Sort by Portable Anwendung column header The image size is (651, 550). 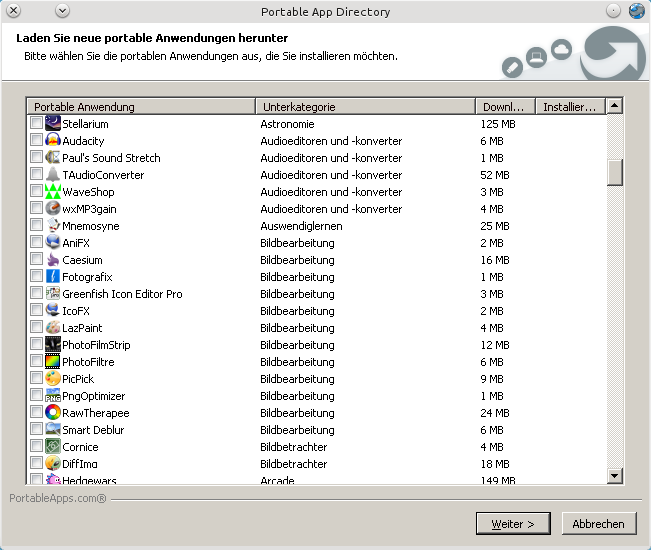141,106
